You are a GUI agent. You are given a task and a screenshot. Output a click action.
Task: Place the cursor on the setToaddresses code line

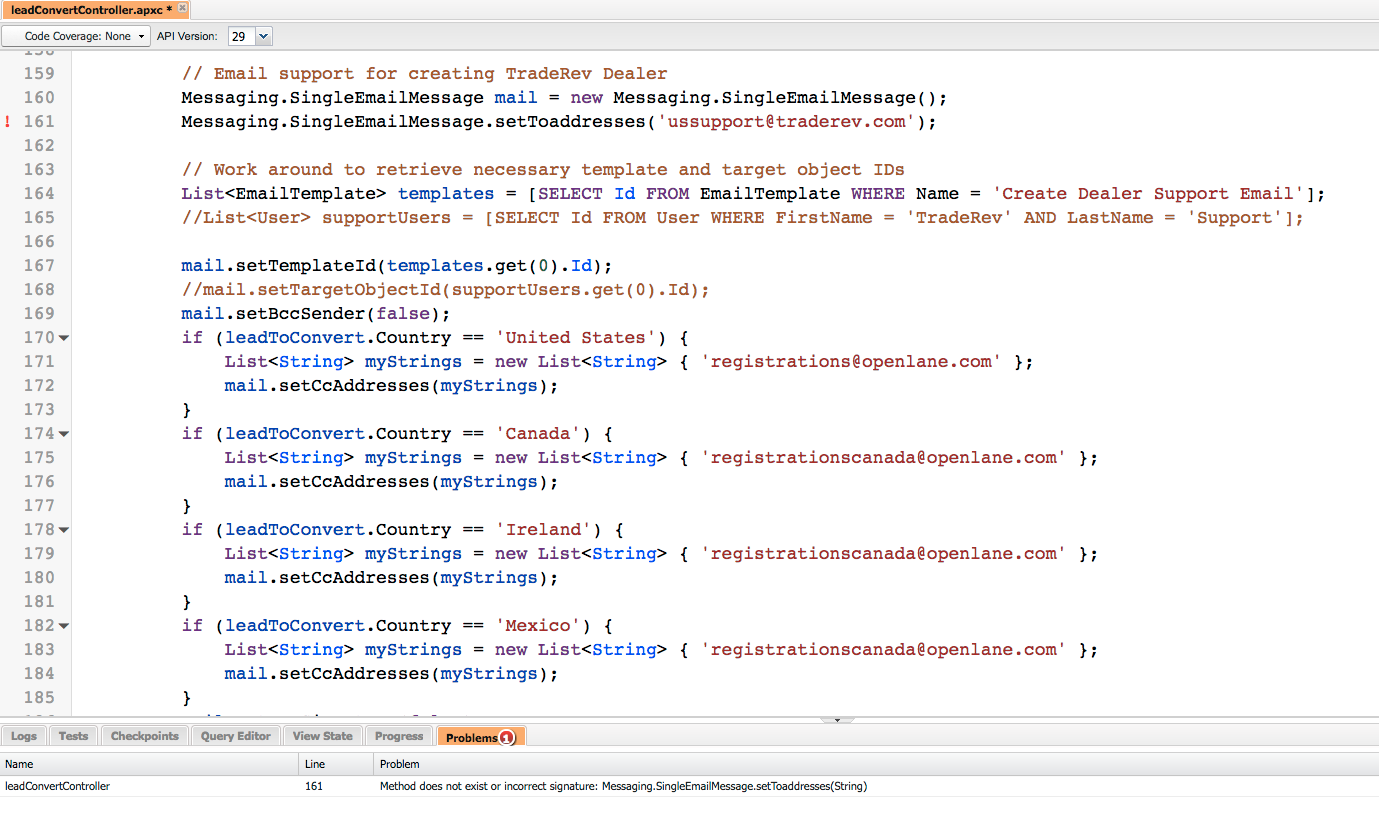[558, 122]
